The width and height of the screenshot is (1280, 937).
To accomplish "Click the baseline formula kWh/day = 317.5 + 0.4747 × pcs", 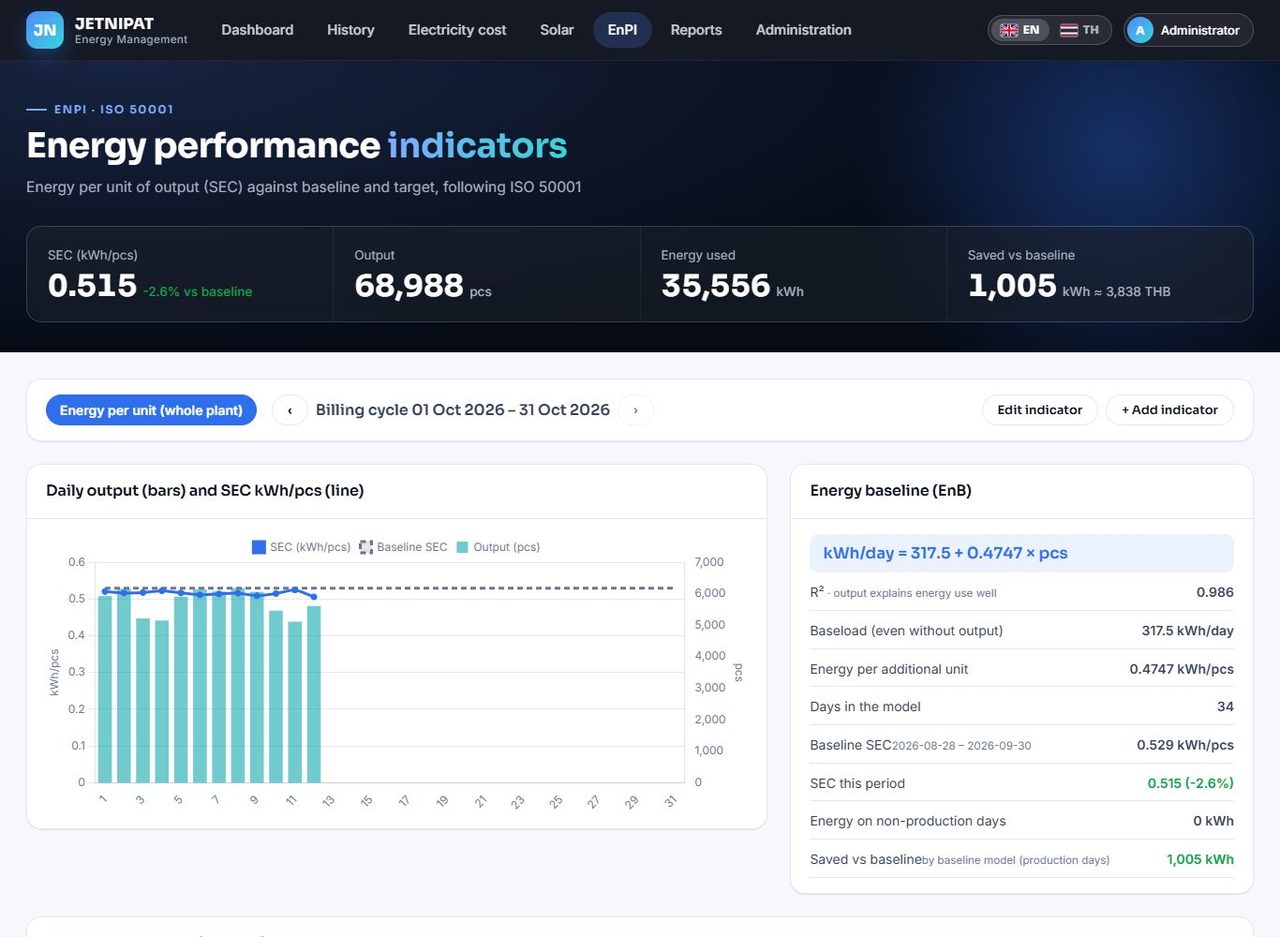I will coord(1021,553).
